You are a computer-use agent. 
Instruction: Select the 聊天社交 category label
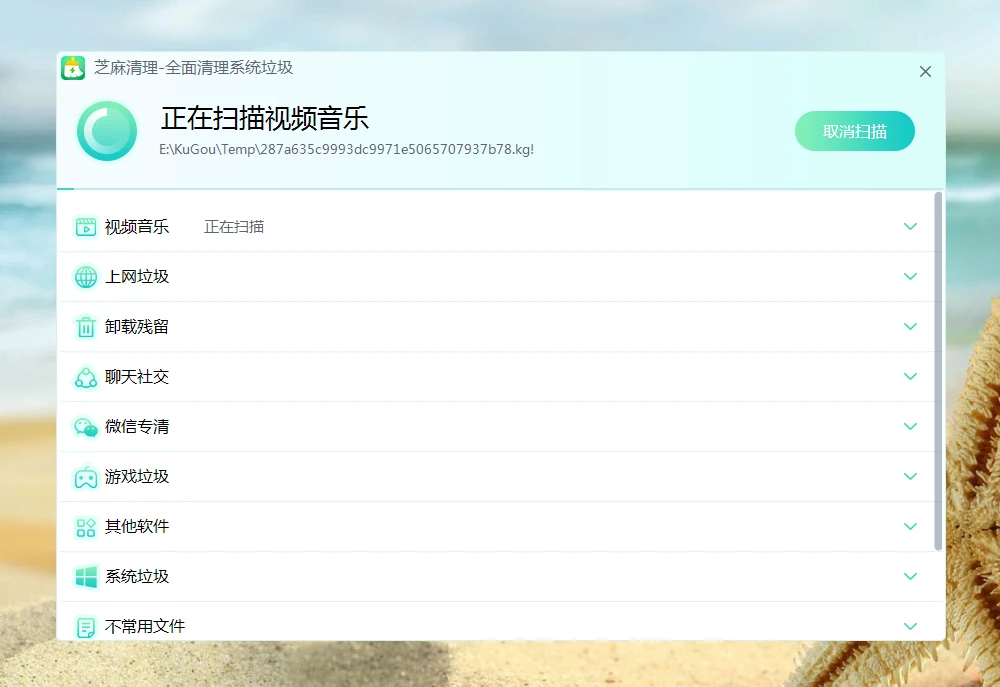(x=137, y=377)
